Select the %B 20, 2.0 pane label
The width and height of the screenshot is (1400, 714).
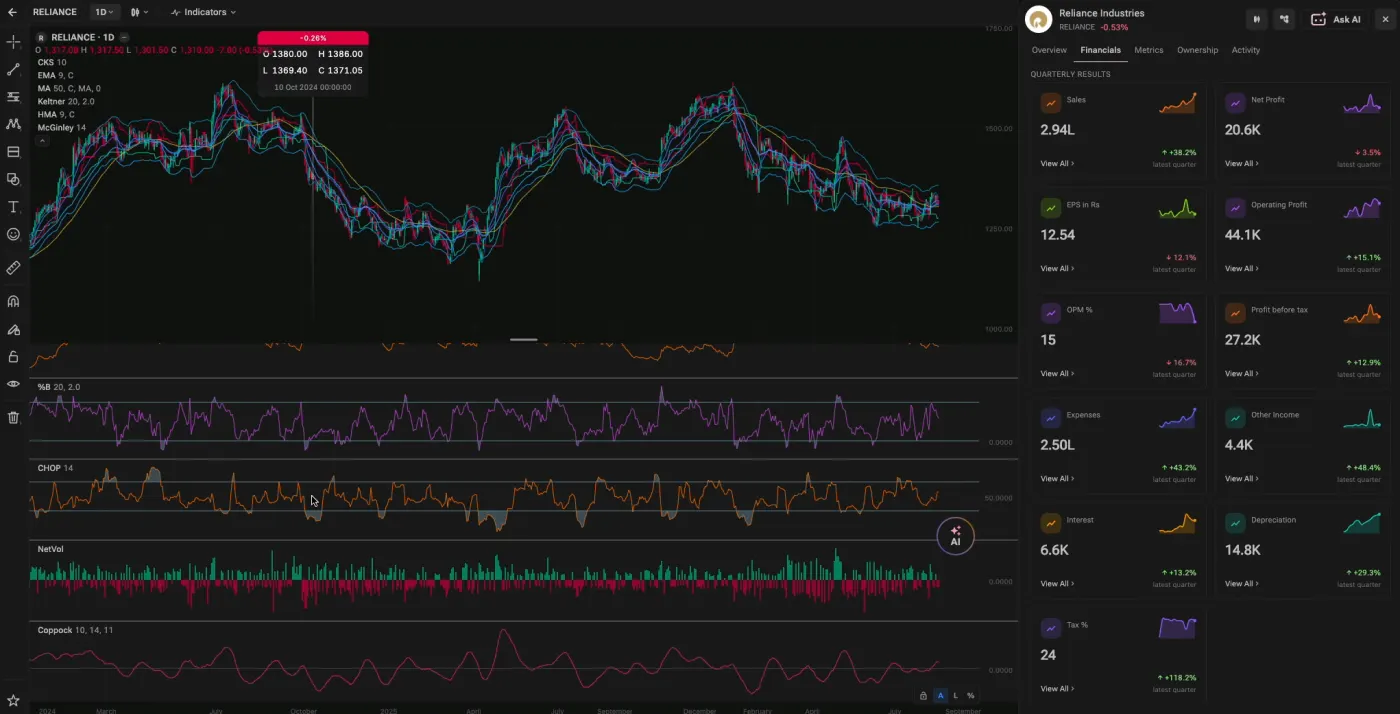click(x=59, y=387)
